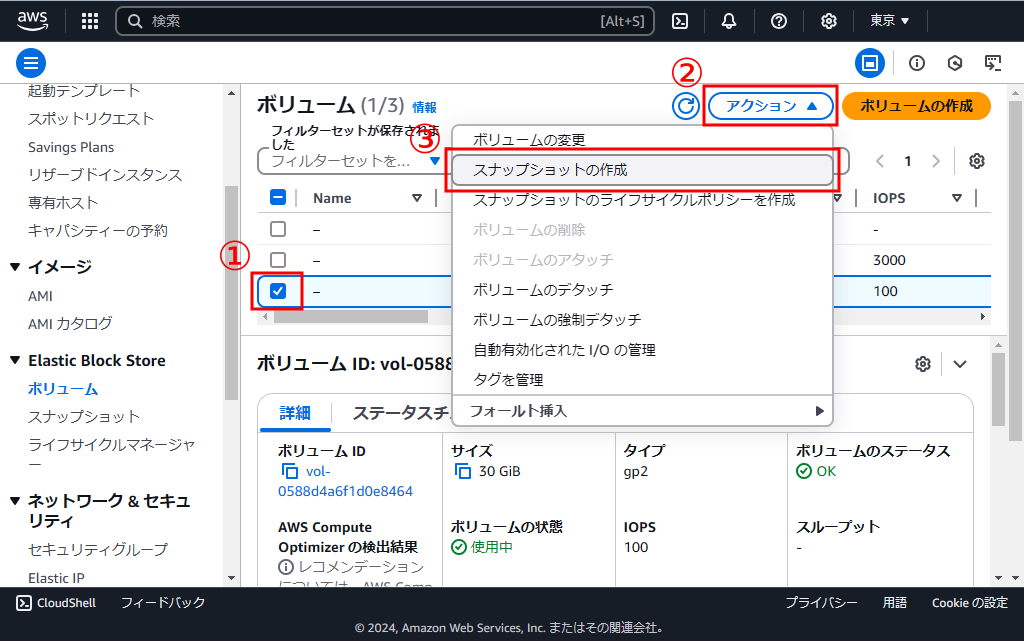Open the Snapshots sidebar link

point(84,416)
